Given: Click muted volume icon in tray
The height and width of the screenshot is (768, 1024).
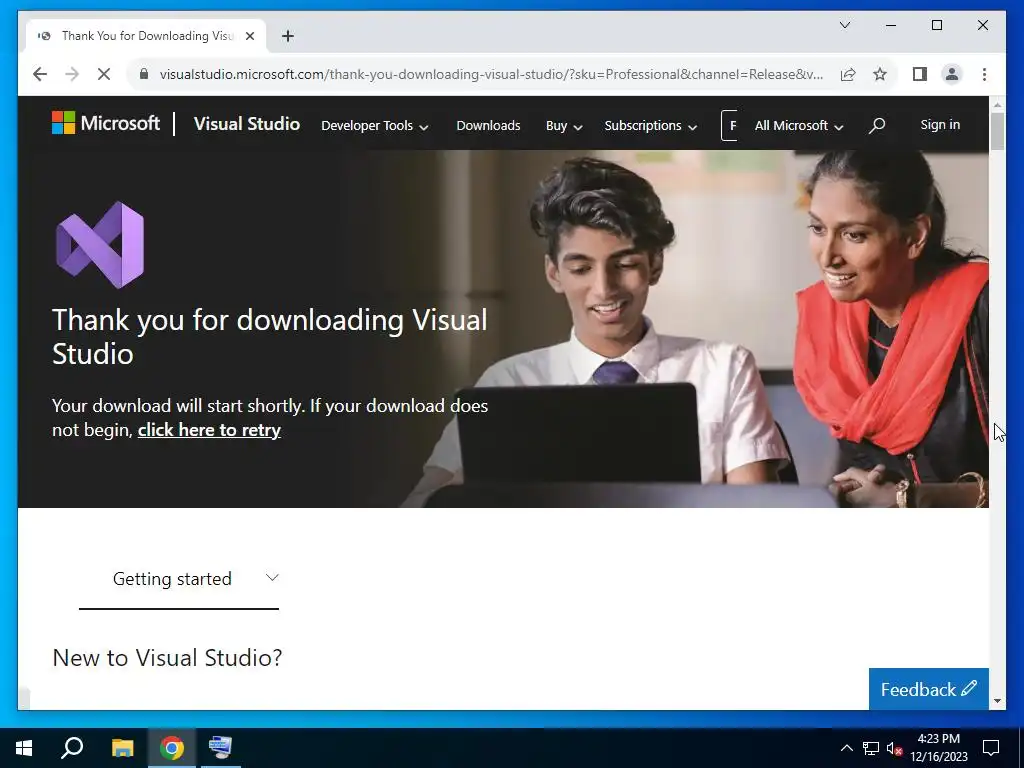Looking at the screenshot, I should click(894, 748).
